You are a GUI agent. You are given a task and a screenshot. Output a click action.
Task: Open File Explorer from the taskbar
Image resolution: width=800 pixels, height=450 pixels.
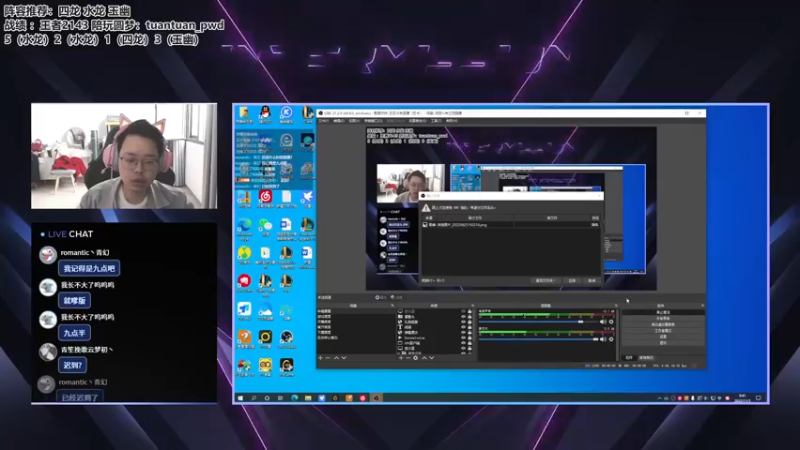pos(308,398)
